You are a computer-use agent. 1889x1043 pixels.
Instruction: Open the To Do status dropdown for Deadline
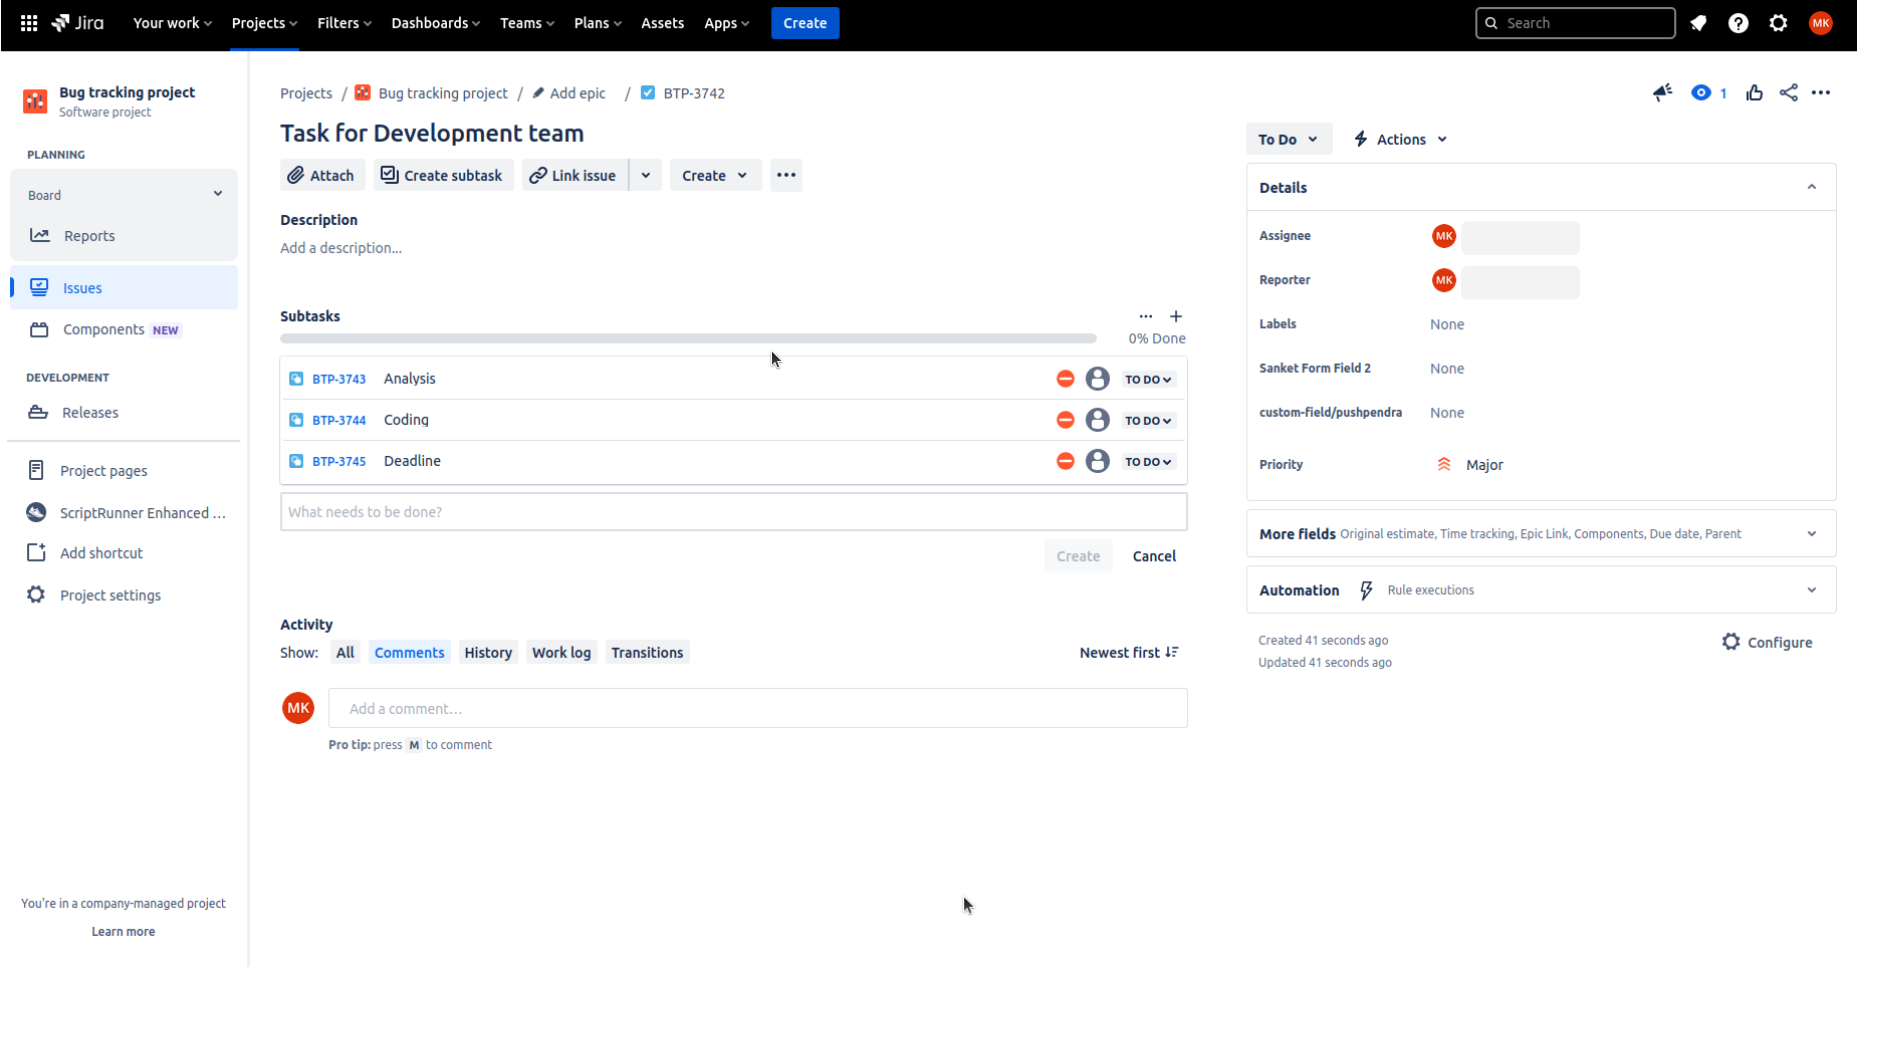tap(1148, 461)
